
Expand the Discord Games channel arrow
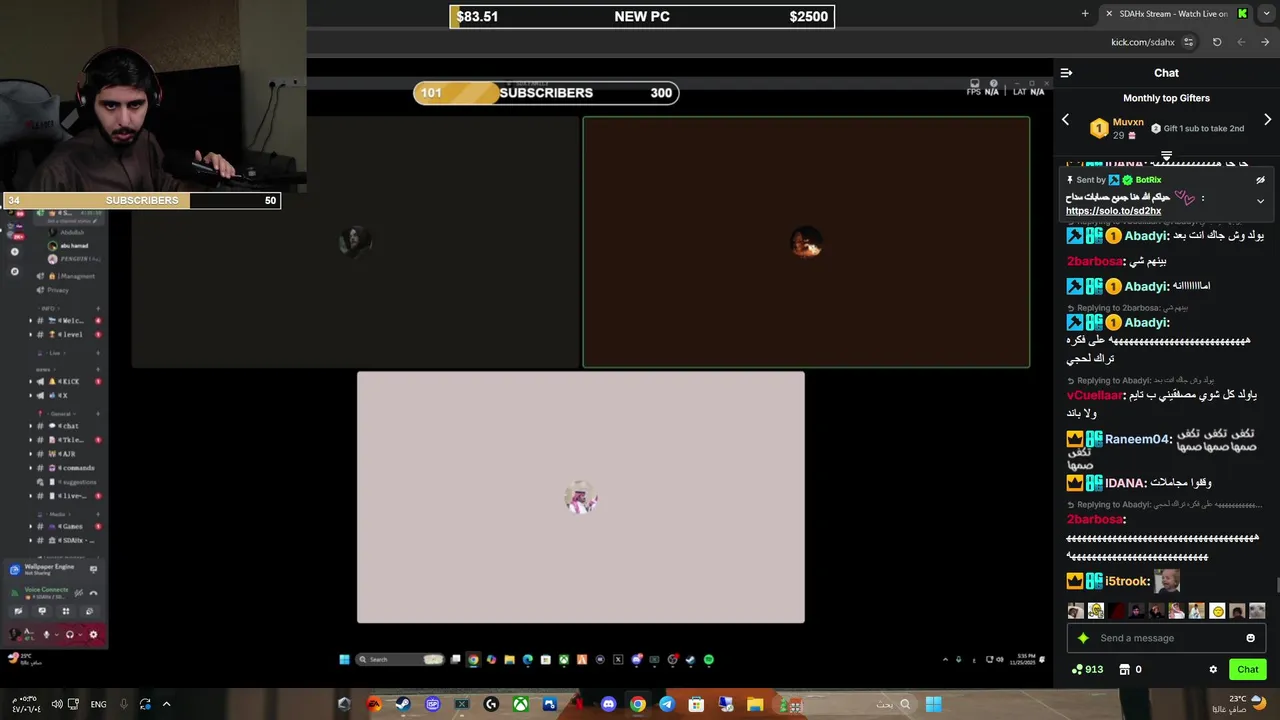tap(30, 526)
